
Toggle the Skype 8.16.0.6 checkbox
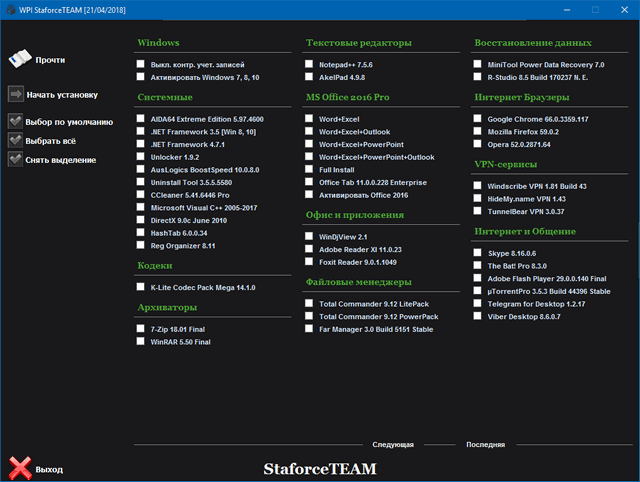[479, 253]
